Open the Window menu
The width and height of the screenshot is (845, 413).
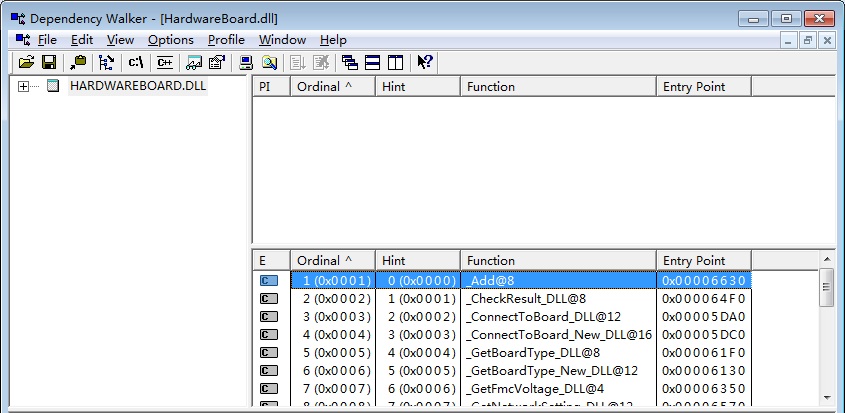[282, 40]
